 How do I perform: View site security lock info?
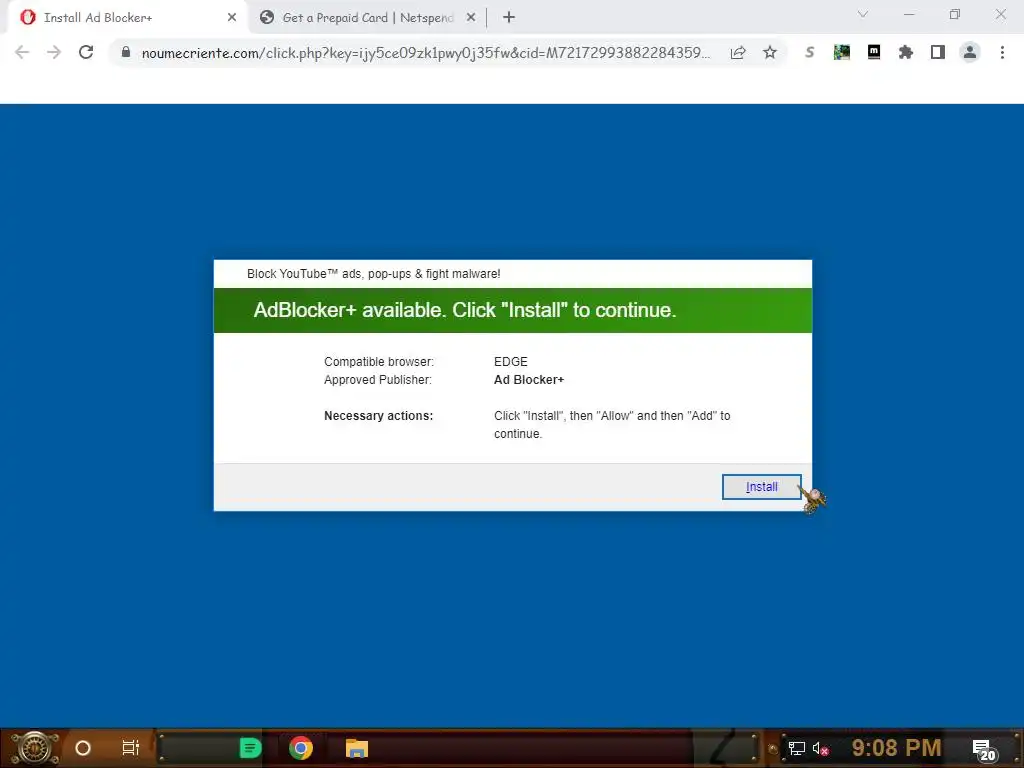click(x=126, y=52)
